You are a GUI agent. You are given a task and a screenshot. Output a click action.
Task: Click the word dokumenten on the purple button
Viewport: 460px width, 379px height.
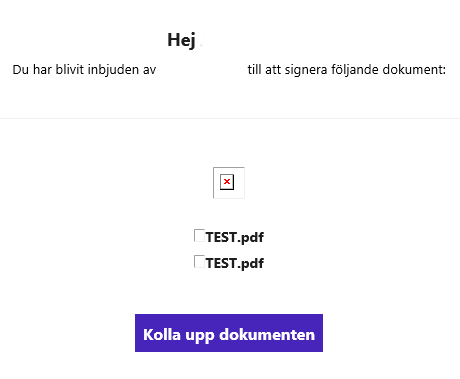pyautogui.click(x=267, y=334)
